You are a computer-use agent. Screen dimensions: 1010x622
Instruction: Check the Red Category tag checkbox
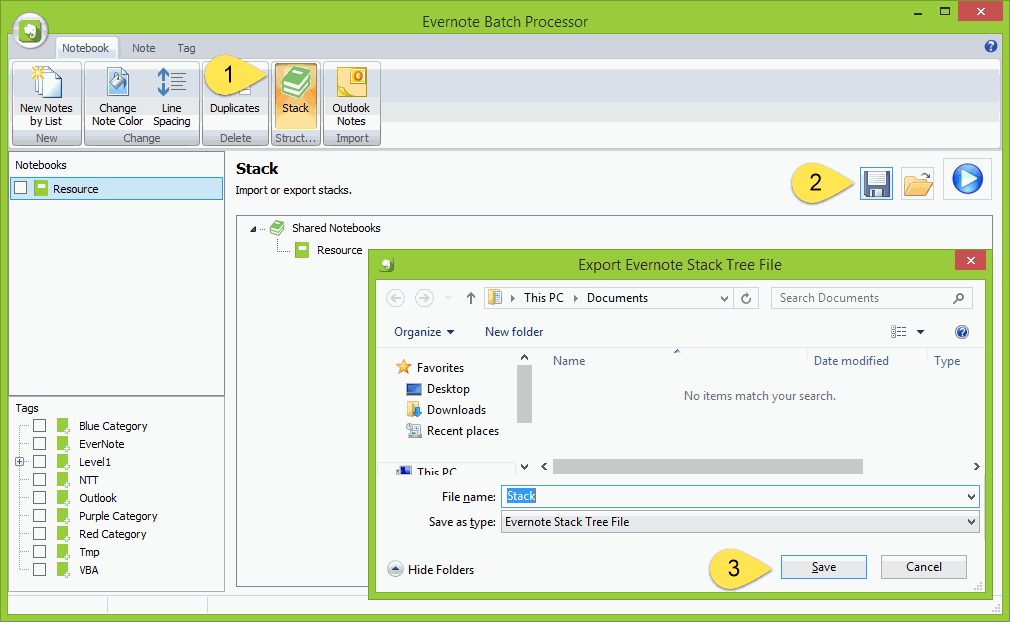[x=39, y=534]
